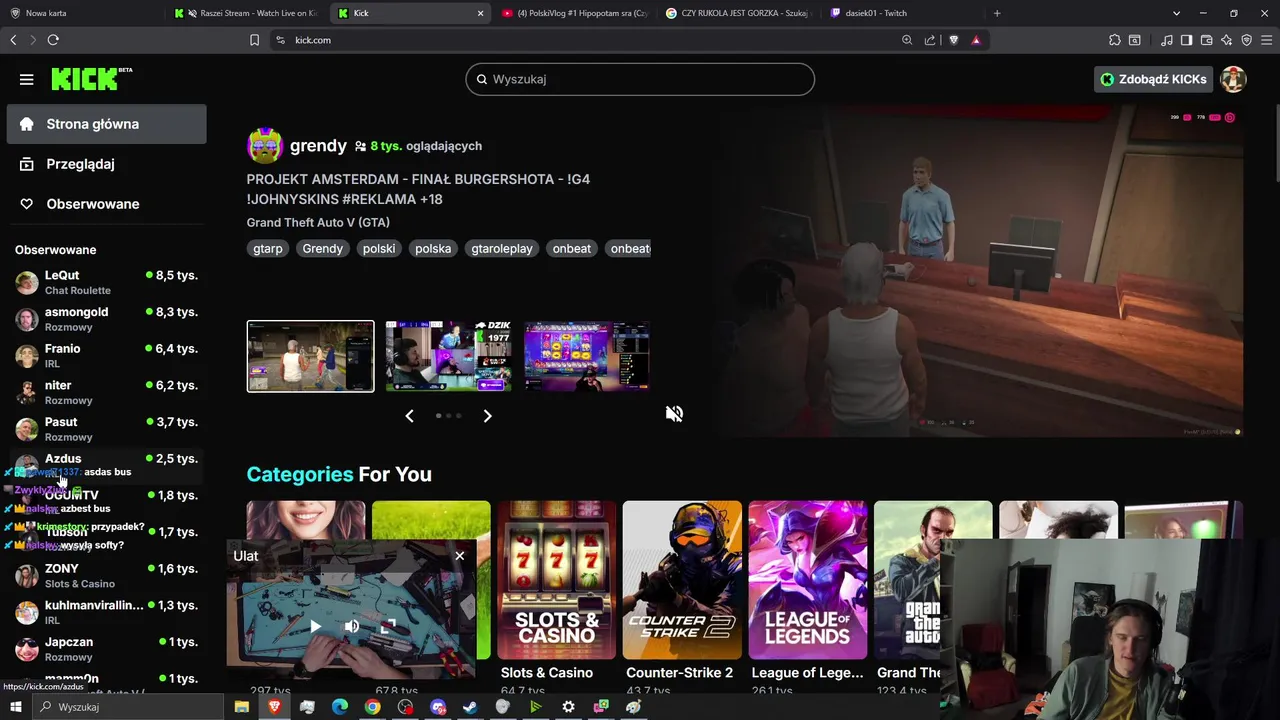Open Microsoft Edge from the taskbar
This screenshot has height=720, width=1280.
click(339, 707)
